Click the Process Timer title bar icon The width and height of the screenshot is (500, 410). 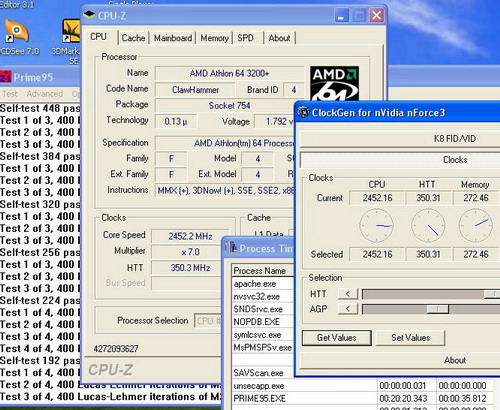[x=231, y=248]
